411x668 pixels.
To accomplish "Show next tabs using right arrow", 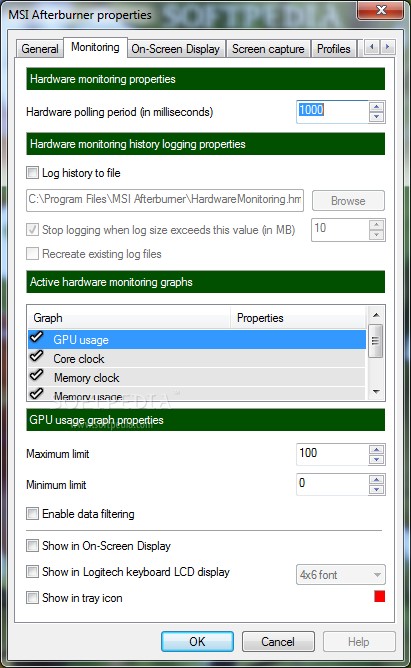I will [x=388, y=47].
